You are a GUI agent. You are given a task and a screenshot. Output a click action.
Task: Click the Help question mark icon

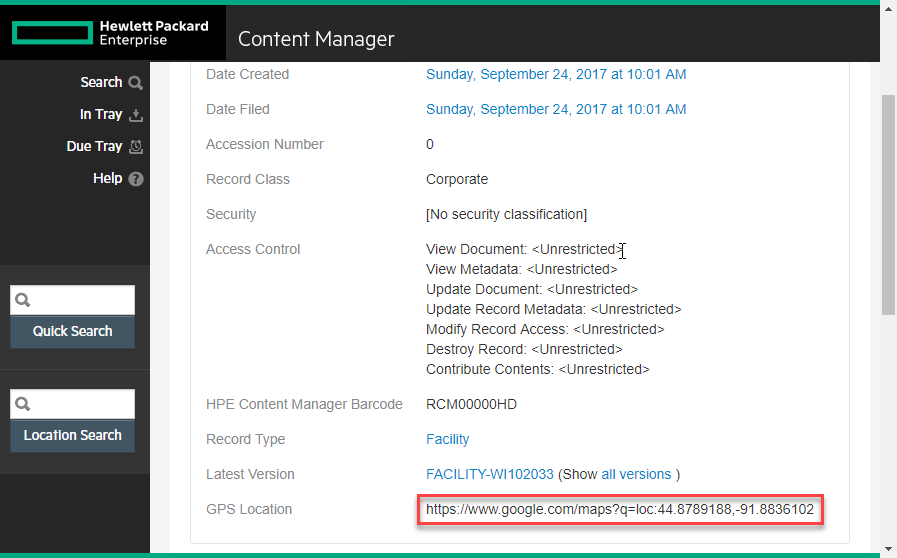click(136, 179)
